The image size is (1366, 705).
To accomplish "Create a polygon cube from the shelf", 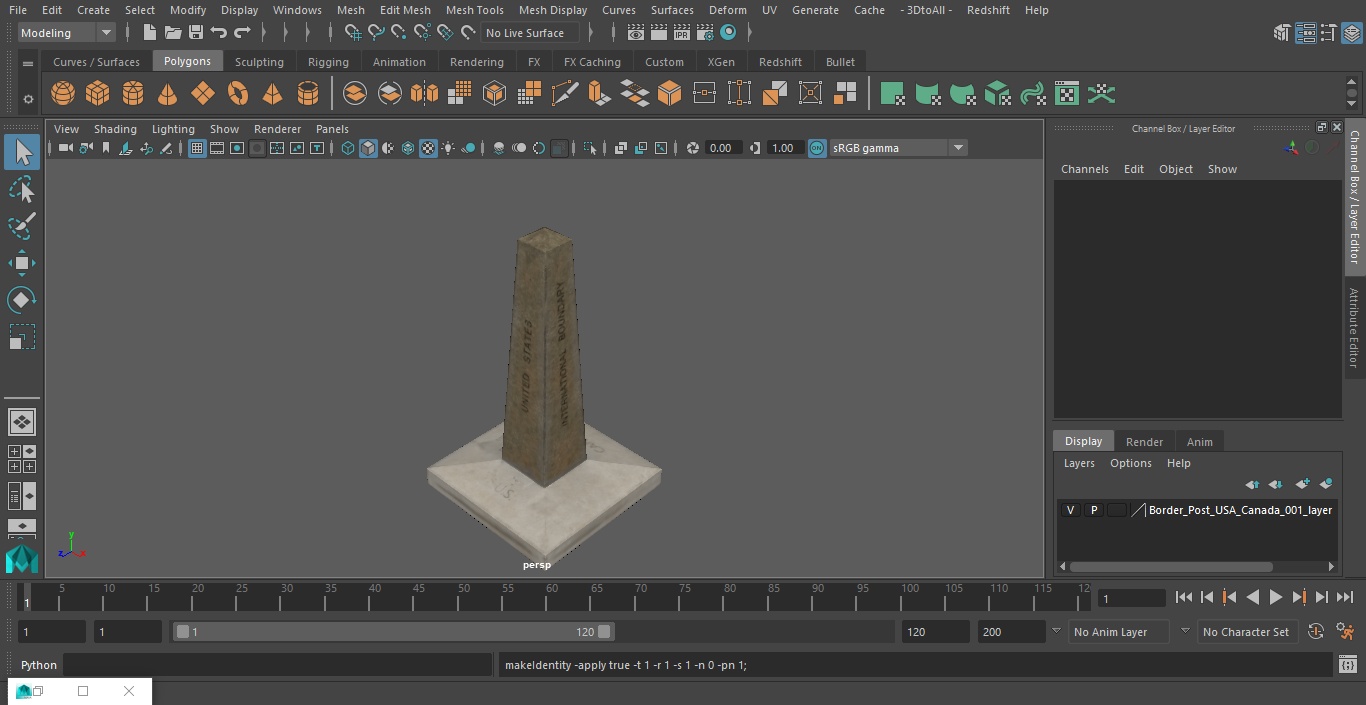I will [x=98, y=94].
